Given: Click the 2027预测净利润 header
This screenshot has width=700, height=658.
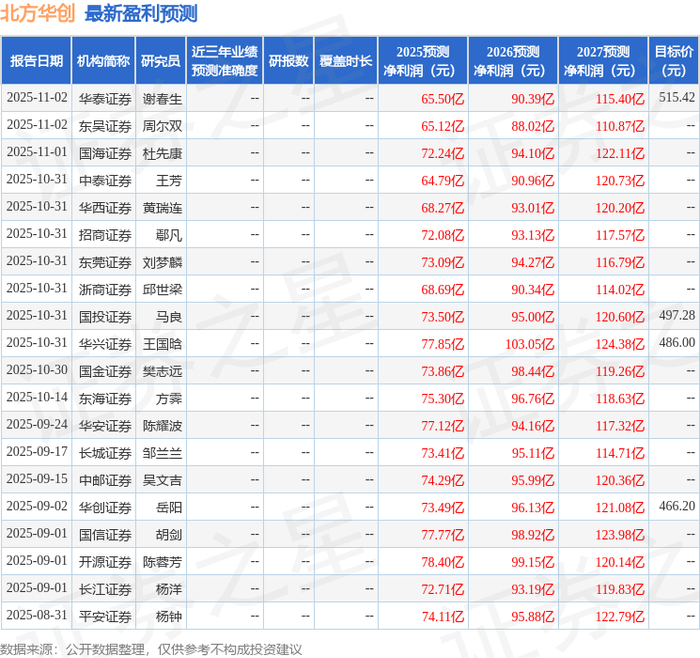Looking at the screenshot, I should 603,61.
